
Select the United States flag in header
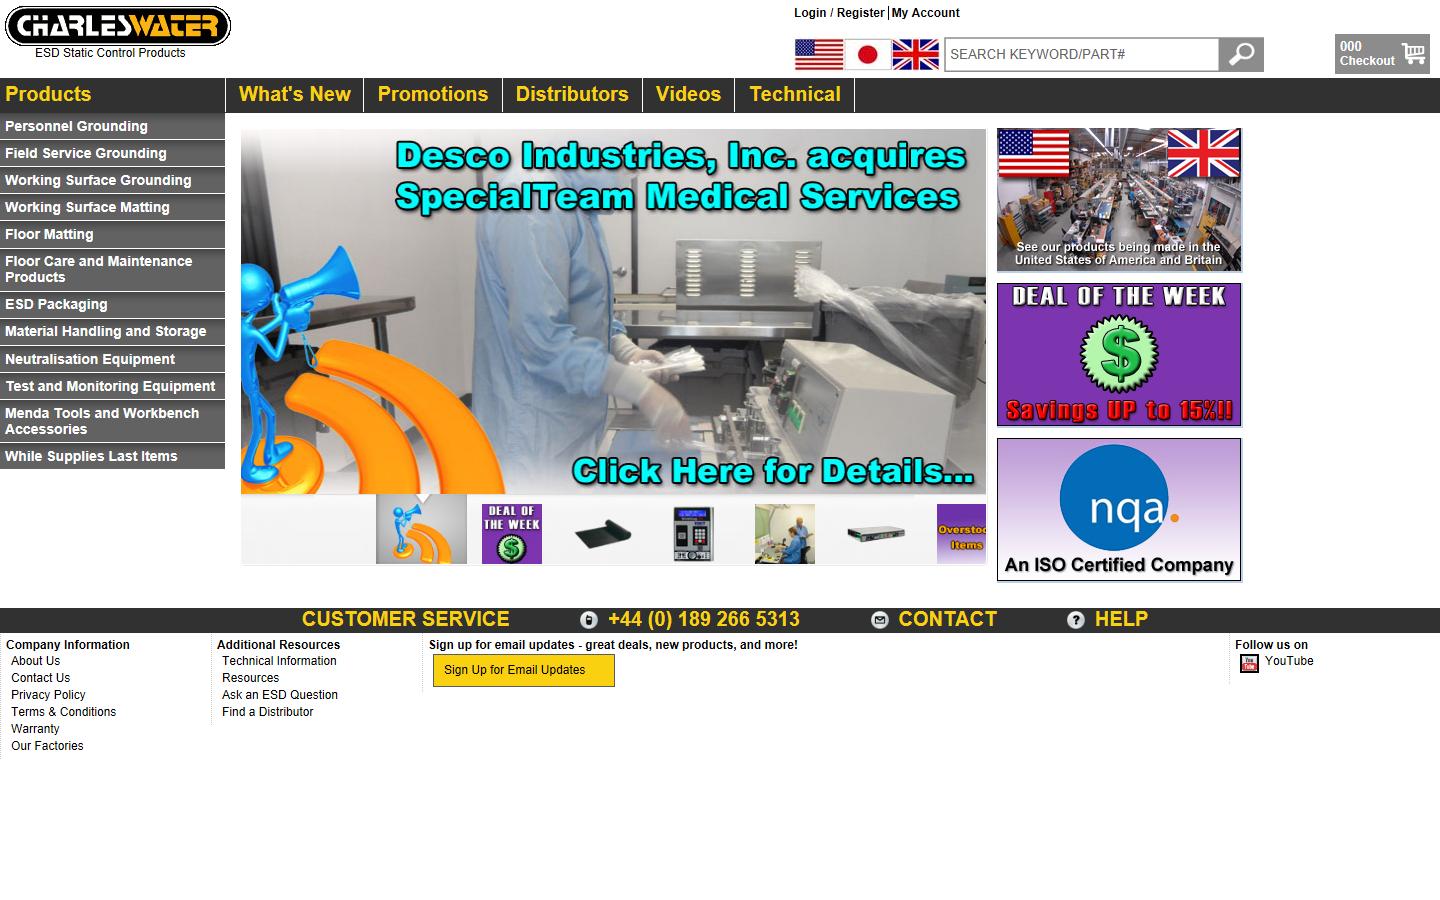pyautogui.click(x=818, y=54)
